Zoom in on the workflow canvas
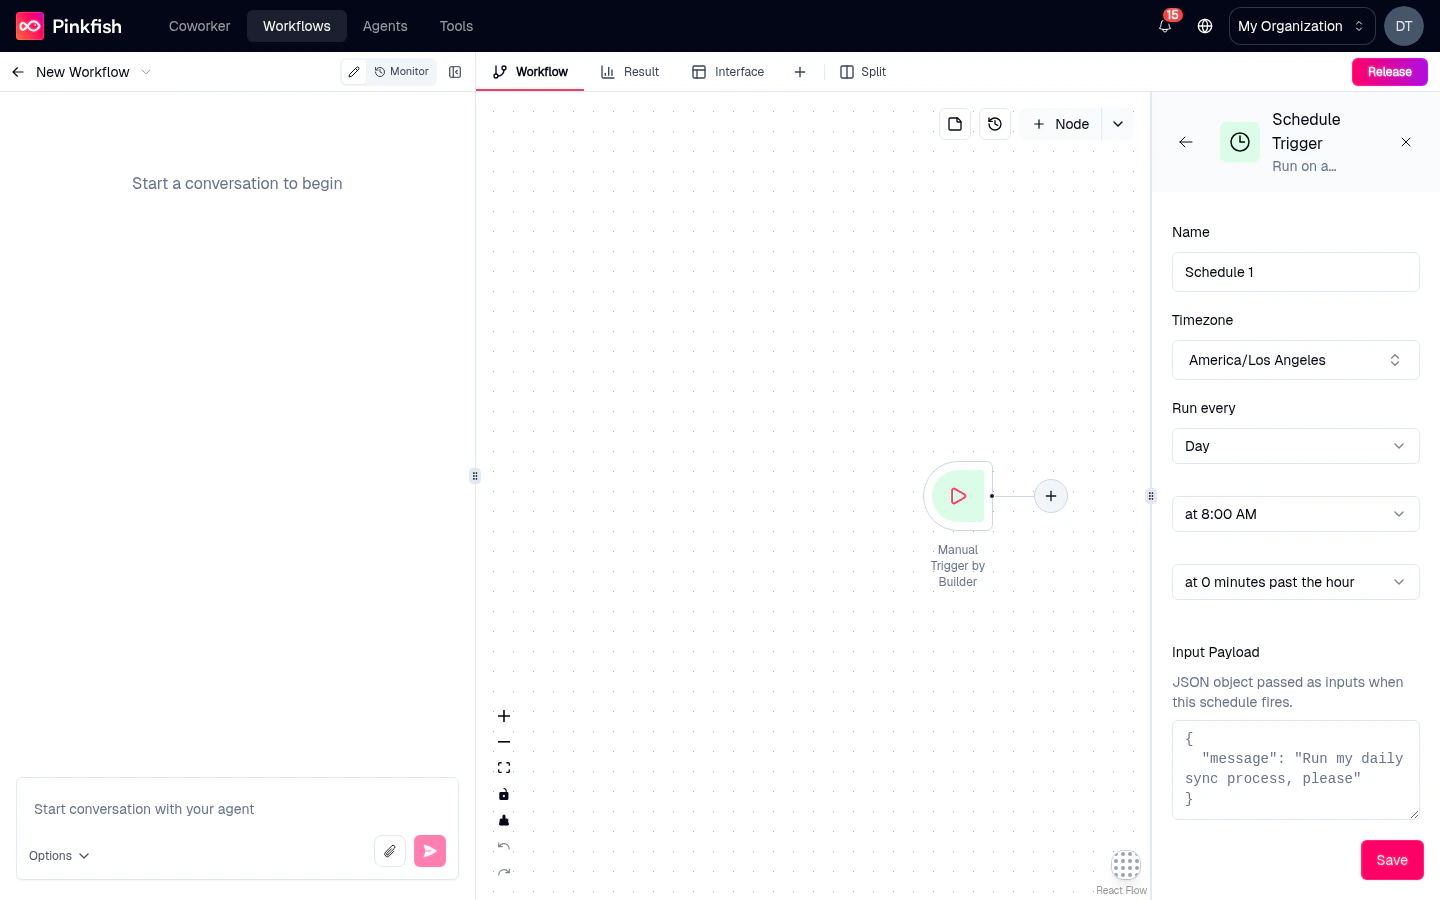 pyautogui.click(x=504, y=716)
